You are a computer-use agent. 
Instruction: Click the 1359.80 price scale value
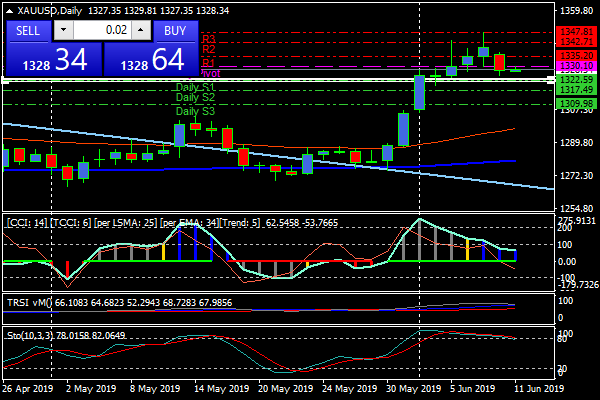coord(574,11)
